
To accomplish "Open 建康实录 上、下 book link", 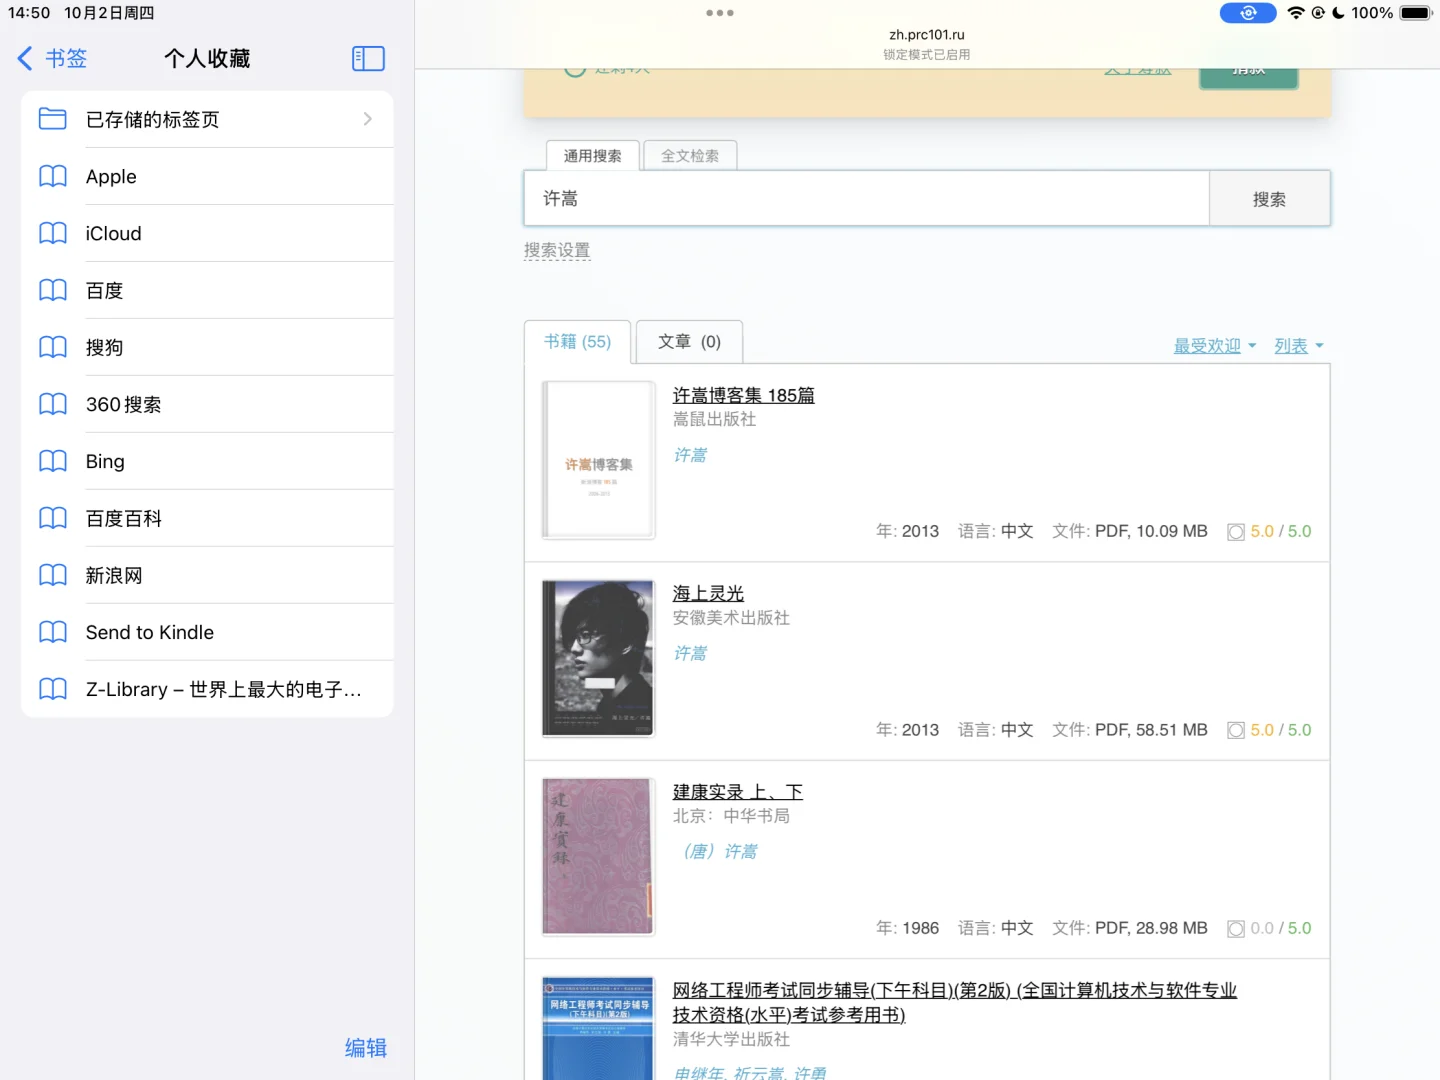I will point(738,792).
